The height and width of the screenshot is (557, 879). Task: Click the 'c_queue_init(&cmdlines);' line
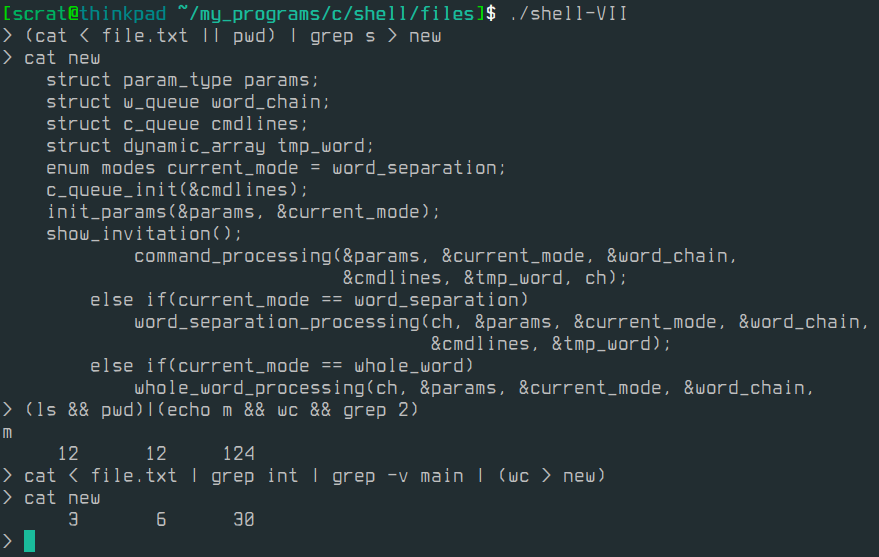(177, 190)
